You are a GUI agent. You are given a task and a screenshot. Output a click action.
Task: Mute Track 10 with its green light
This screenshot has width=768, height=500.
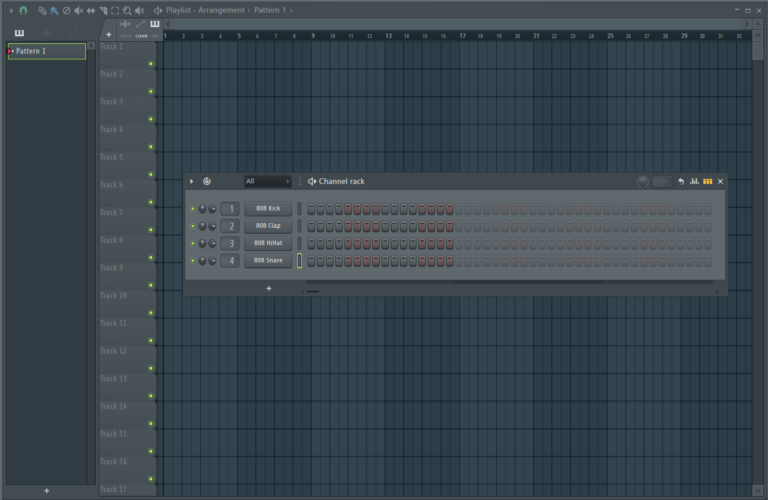click(151, 313)
